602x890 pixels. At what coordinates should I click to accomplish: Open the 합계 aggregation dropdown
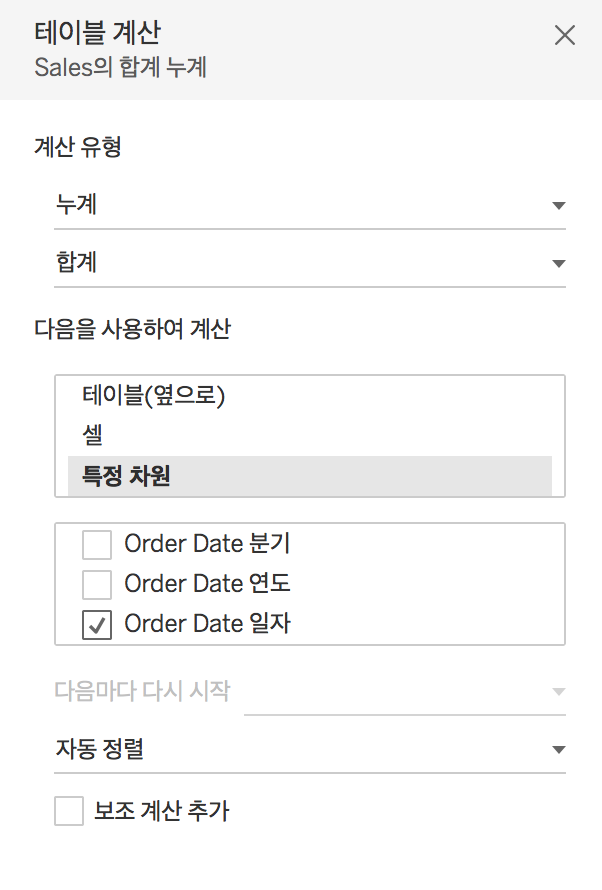pyautogui.click(x=300, y=263)
